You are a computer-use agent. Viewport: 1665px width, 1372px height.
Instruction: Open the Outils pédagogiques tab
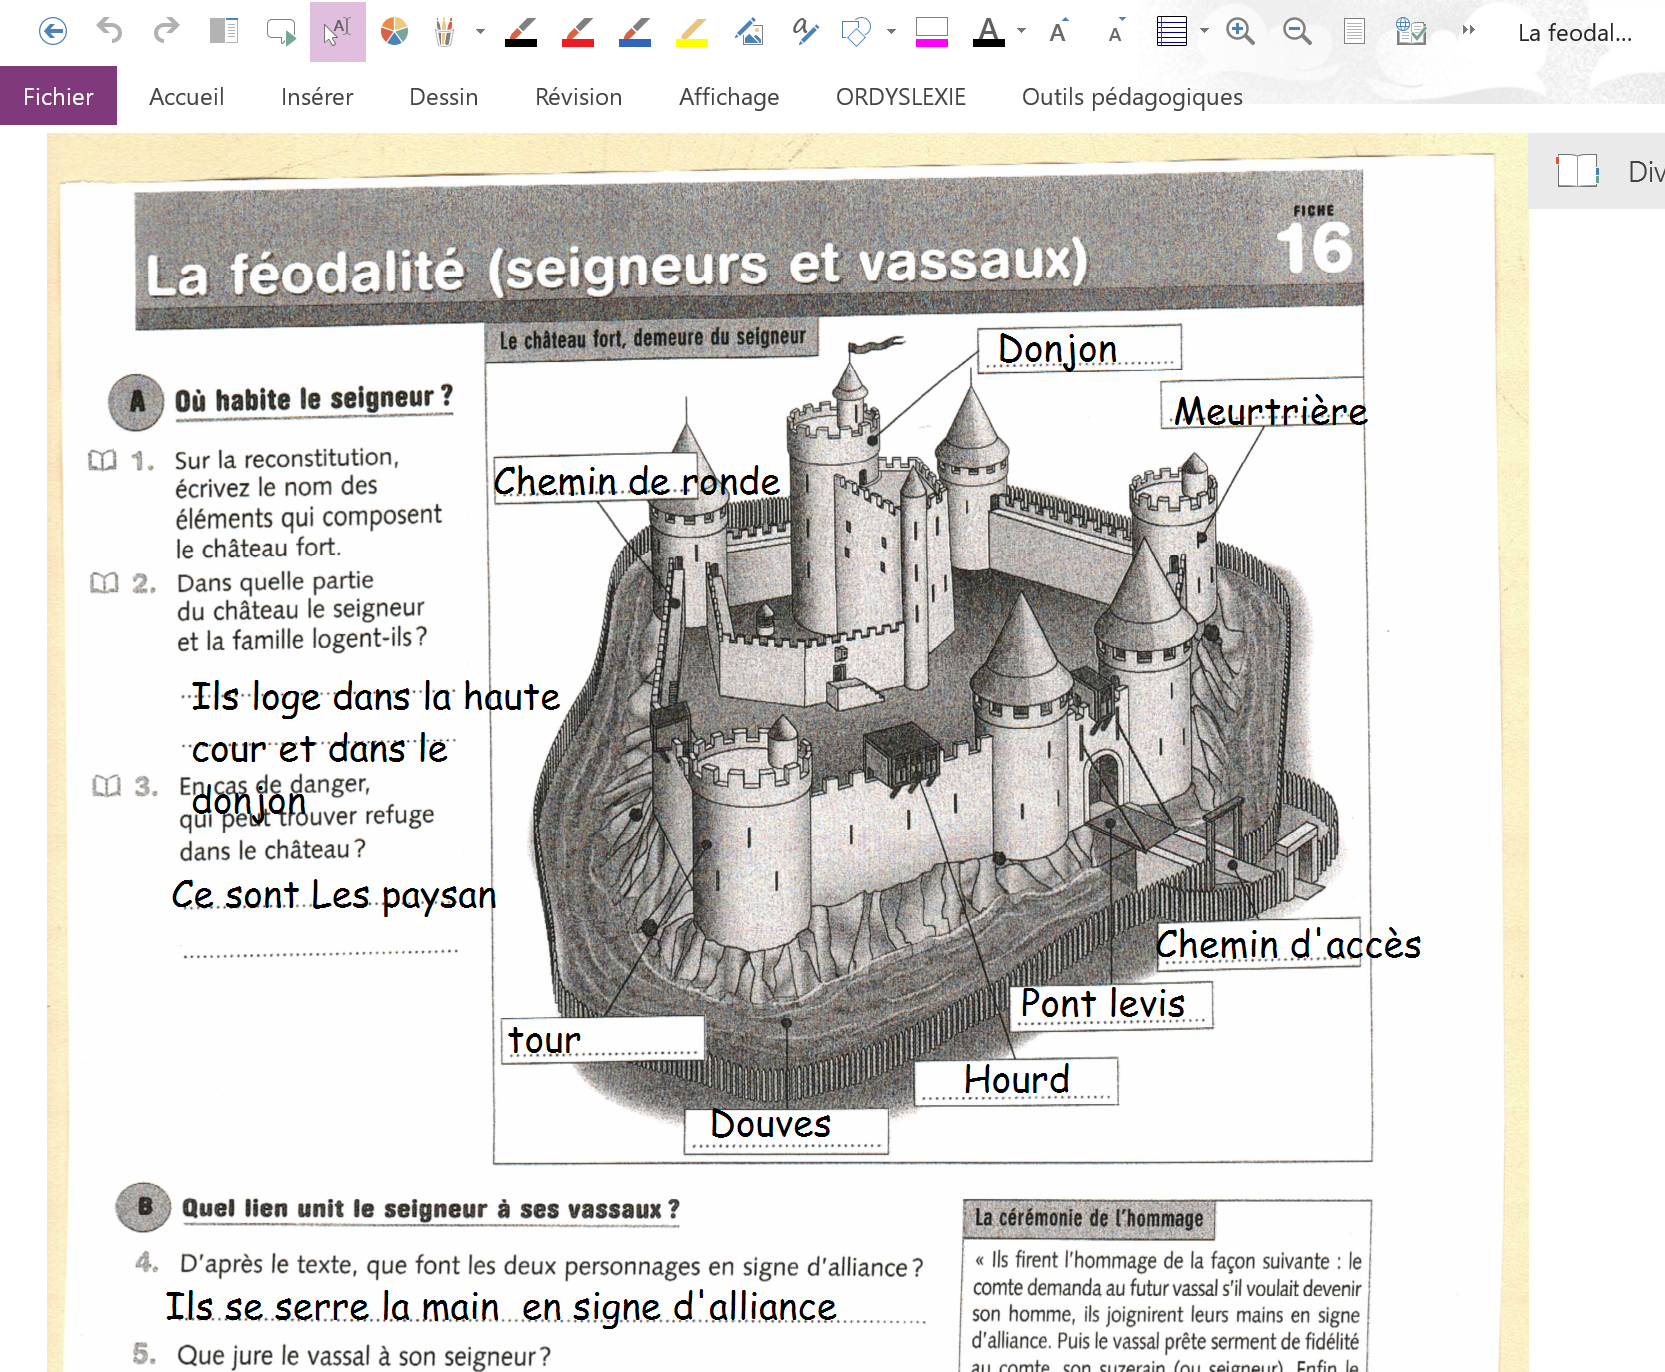pos(1131,97)
